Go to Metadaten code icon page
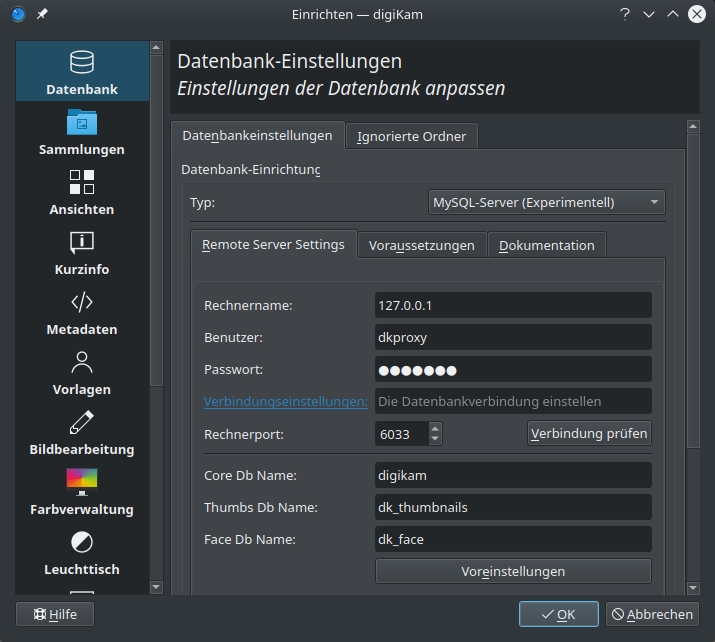Screen dimensions: 715x642 (82, 312)
